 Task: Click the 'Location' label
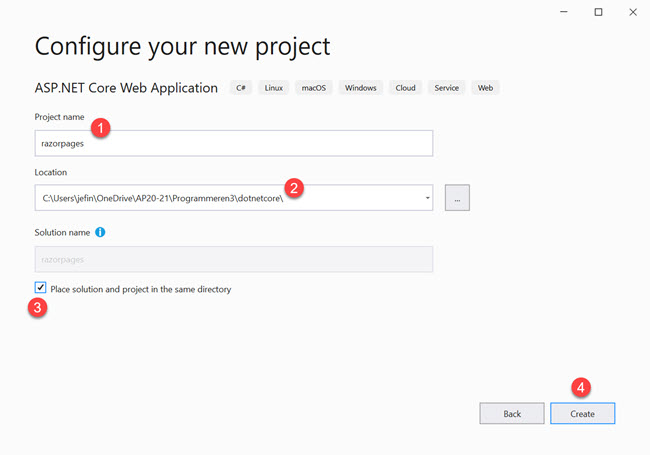(51, 172)
